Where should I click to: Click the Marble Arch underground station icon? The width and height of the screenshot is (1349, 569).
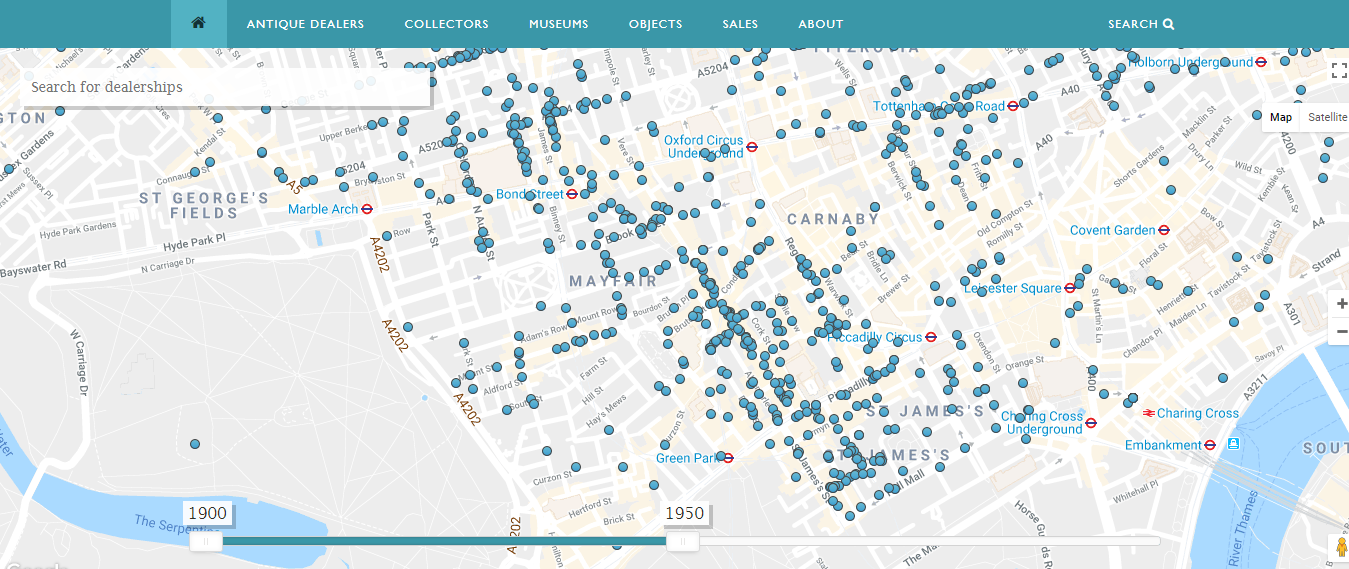[368, 209]
